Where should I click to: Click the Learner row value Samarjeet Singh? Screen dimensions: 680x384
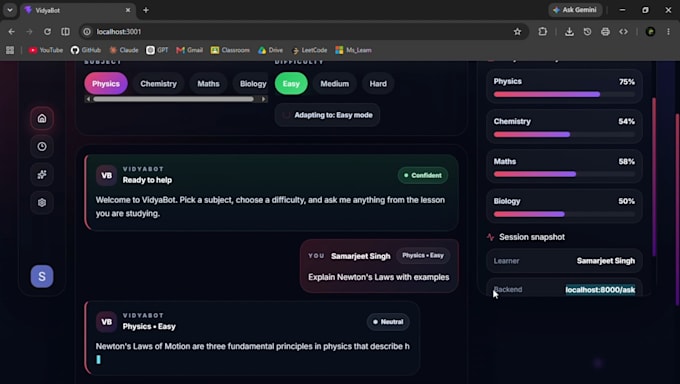pyautogui.click(x=606, y=261)
